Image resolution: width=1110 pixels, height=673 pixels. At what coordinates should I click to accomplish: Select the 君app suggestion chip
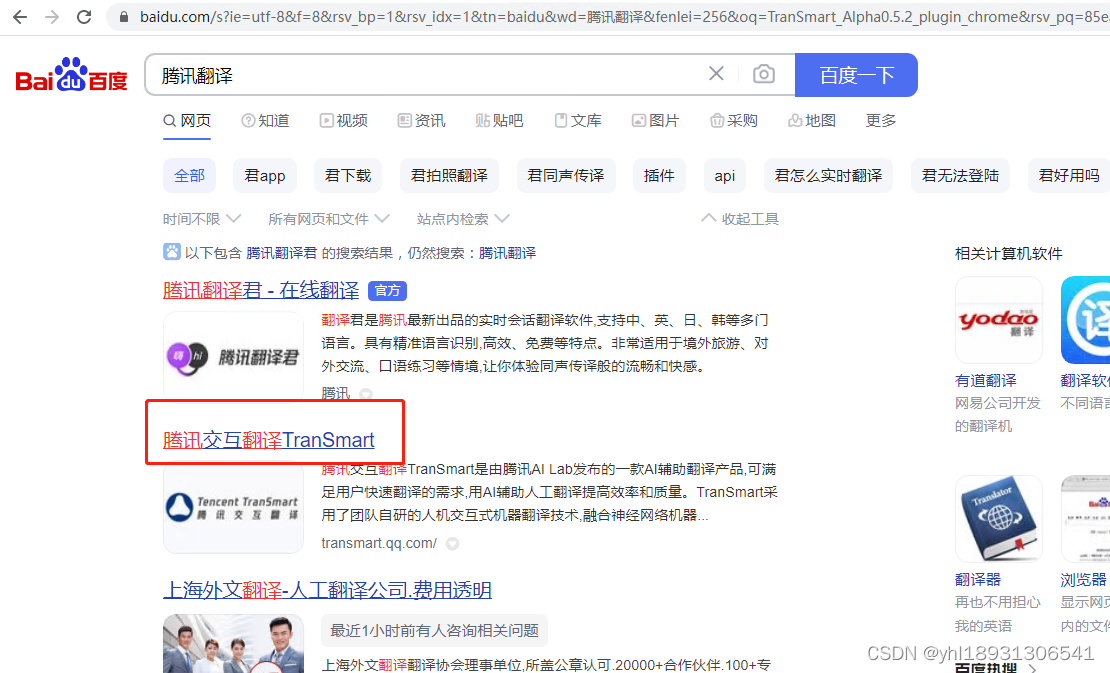pyautogui.click(x=265, y=176)
